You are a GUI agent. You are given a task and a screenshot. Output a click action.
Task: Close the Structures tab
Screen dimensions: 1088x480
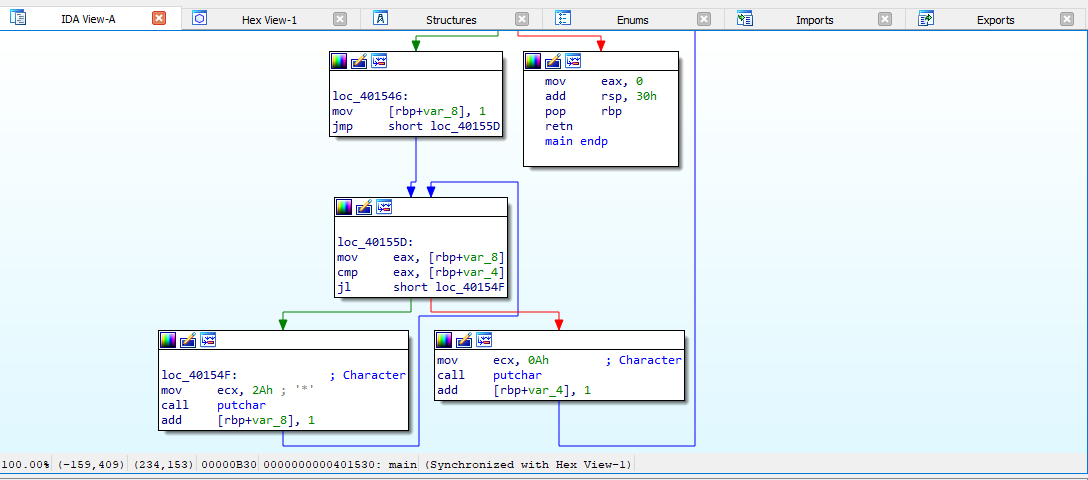[x=522, y=19]
